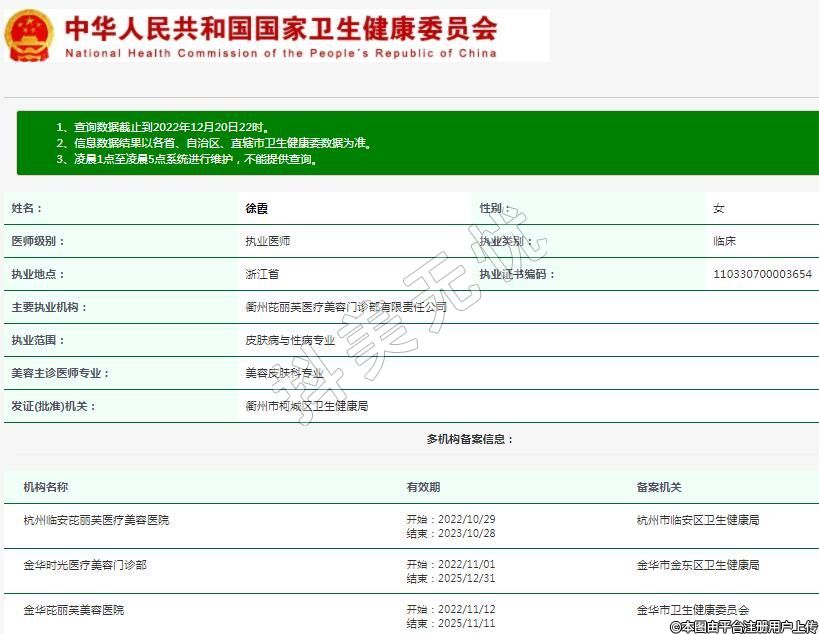The image size is (819, 634).
Task: Click the national emblem logo
Action: [x=29, y=35]
